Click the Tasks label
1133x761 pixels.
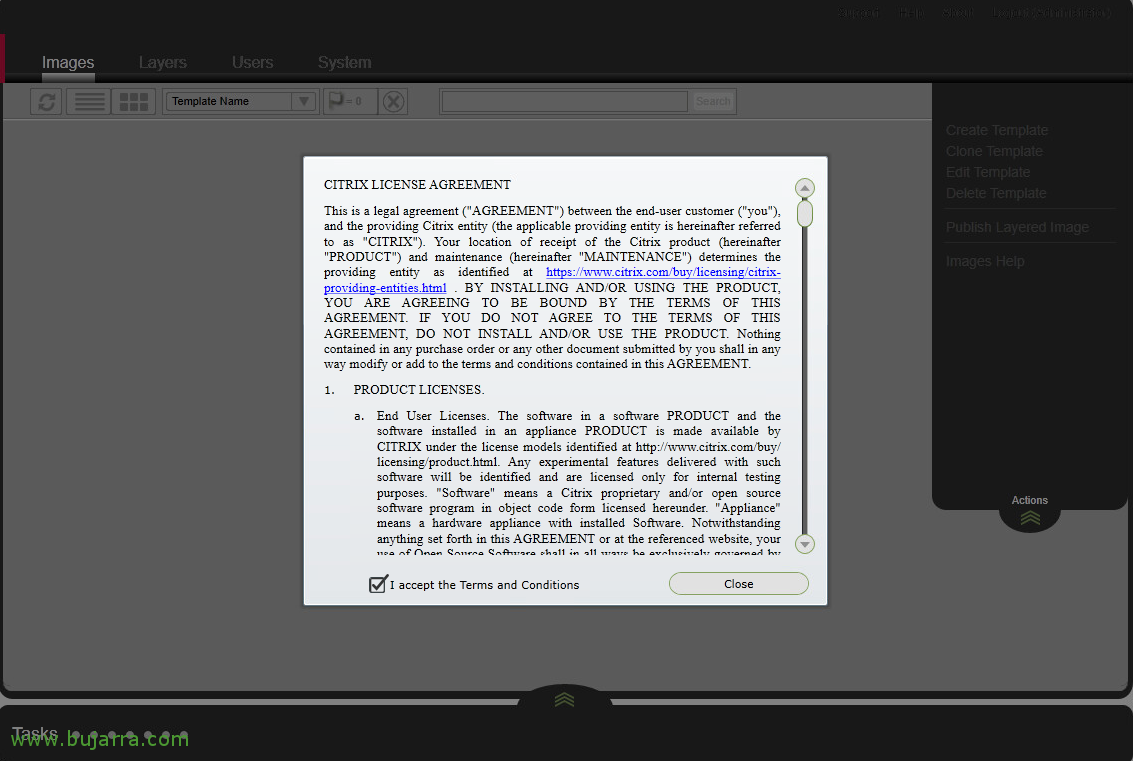tap(35, 734)
